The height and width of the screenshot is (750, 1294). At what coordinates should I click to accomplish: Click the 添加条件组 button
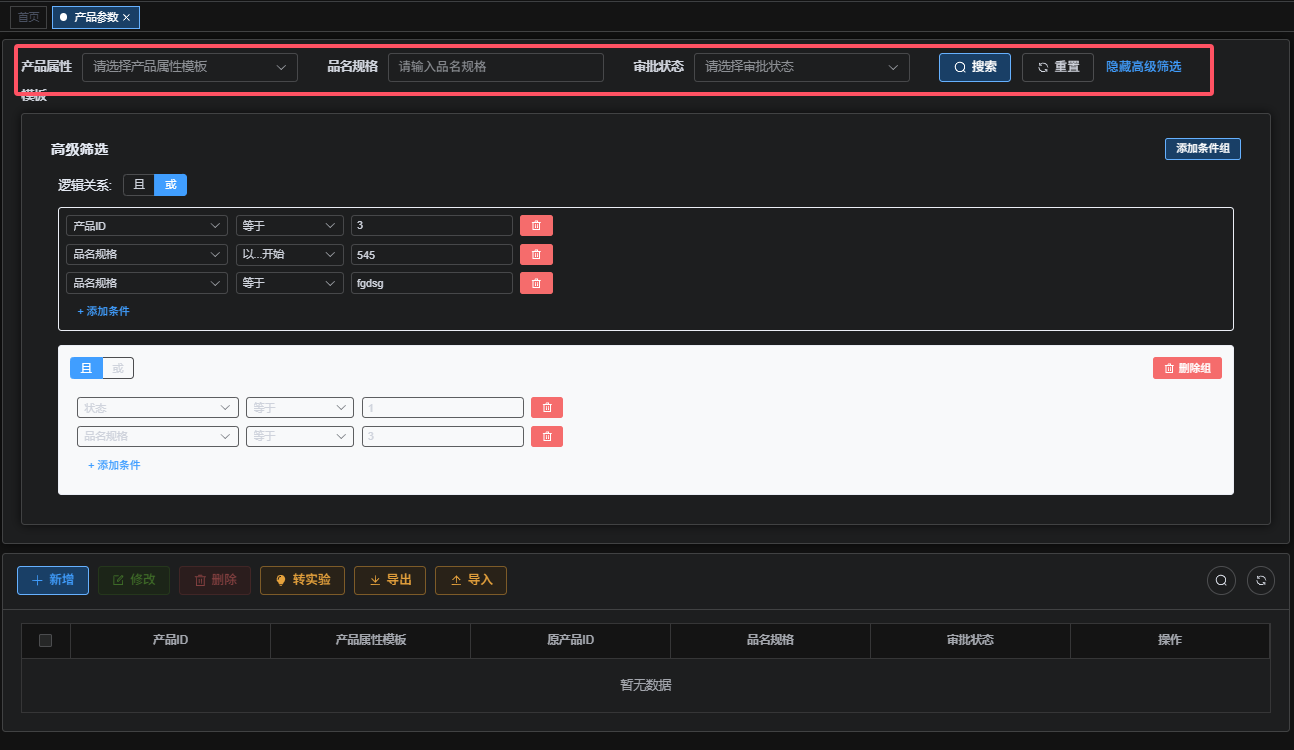click(x=1203, y=148)
